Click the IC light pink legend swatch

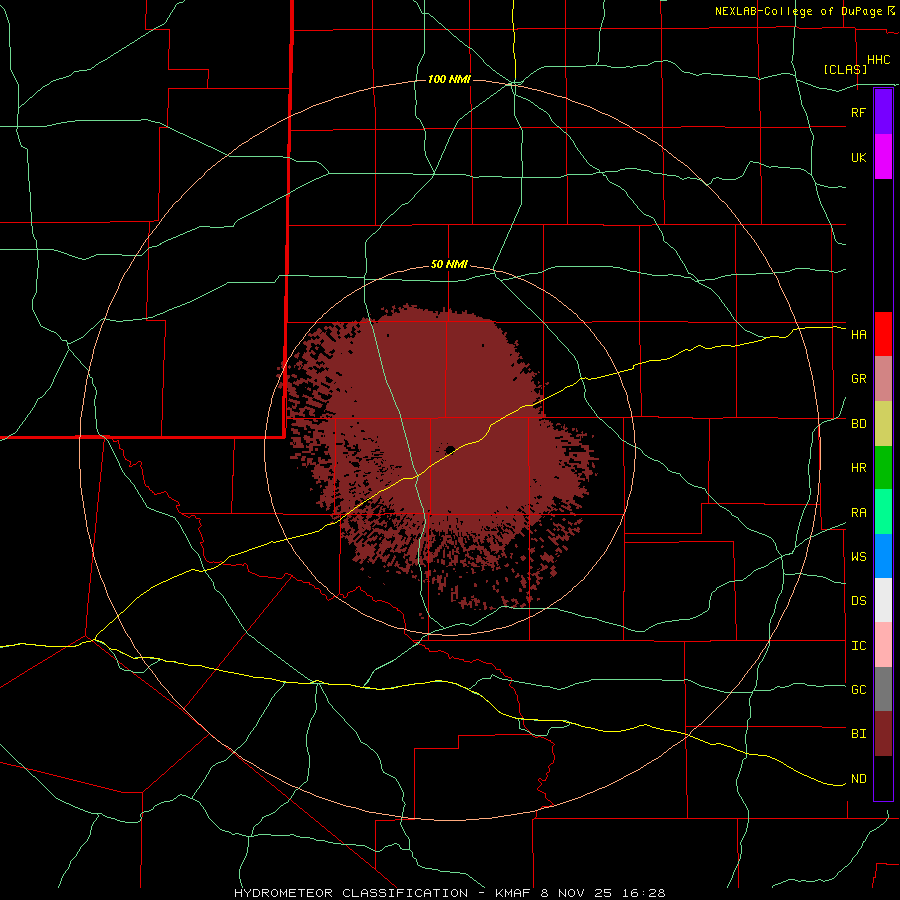[883, 645]
